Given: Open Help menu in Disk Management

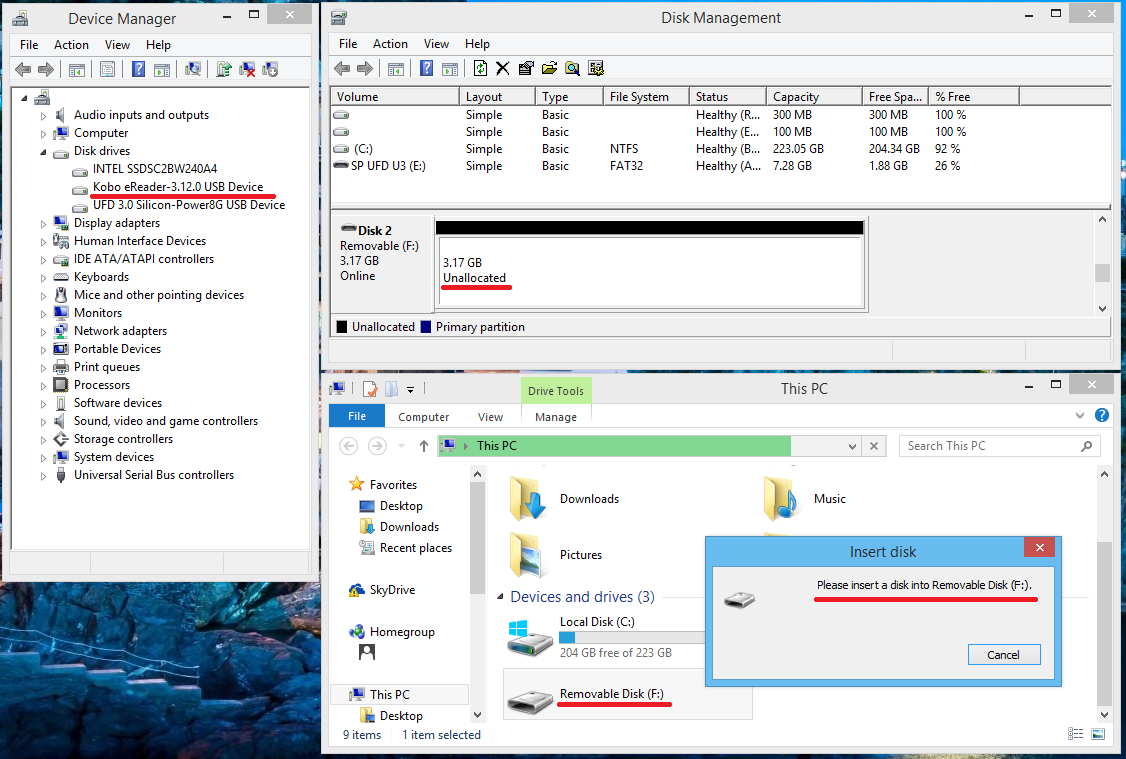Looking at the screenshot, I should 477,44.
